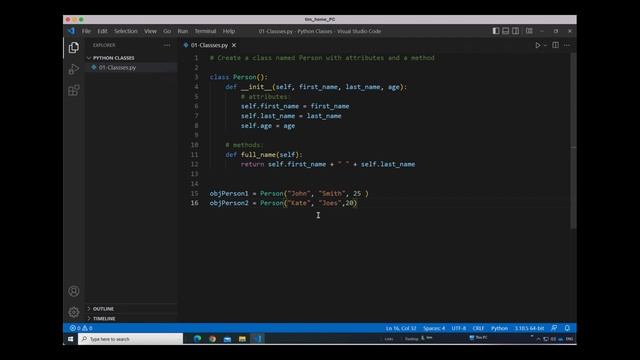Change indentation via Spaces: 4
The image size is (640, 360).
click(x=434, y=328)
